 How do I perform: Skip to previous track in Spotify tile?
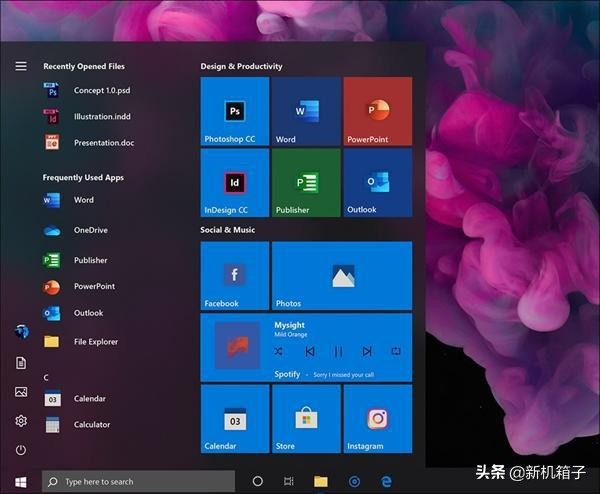click(x=310, y=351)
